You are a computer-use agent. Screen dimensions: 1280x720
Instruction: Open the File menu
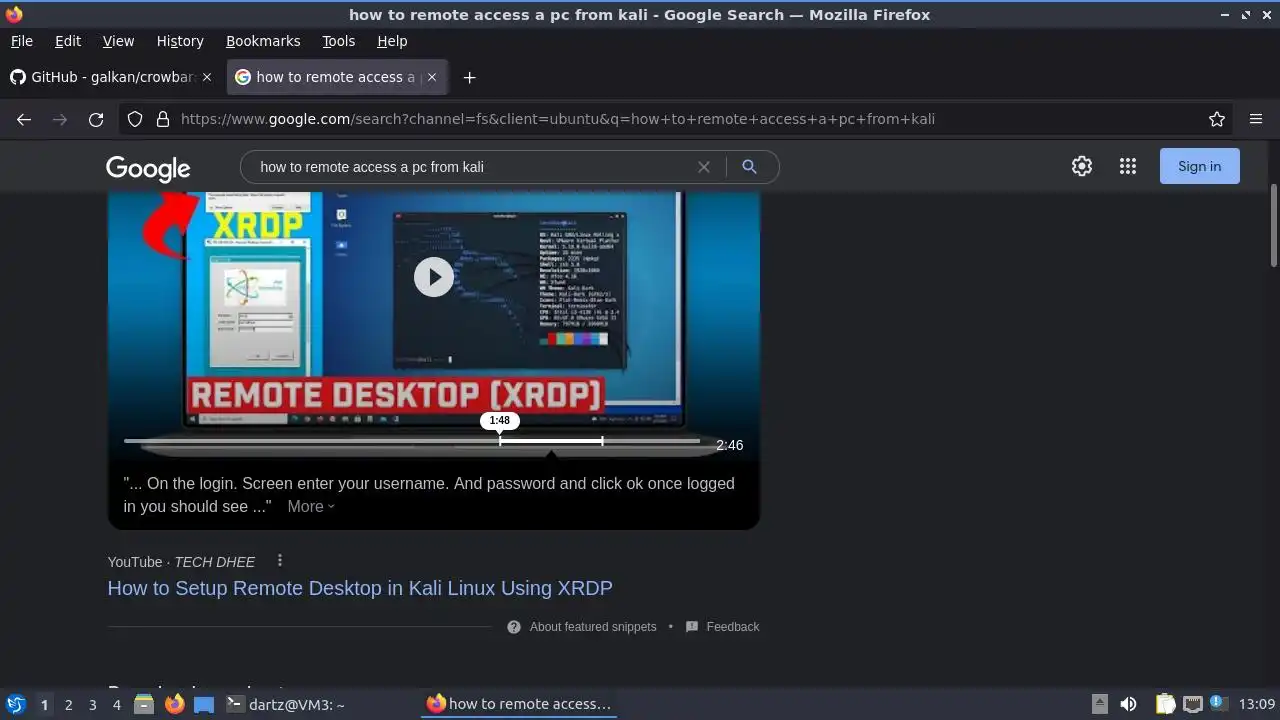pos(21,41)
